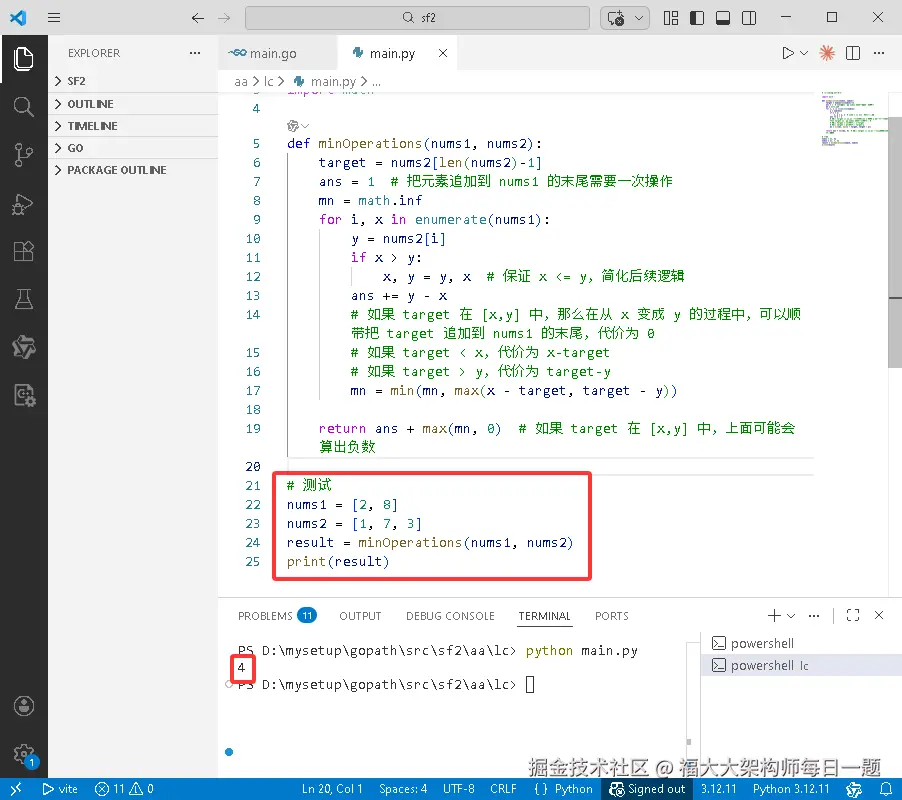This screenshot has height=800, width=902.
Task: Open the PORTS panel tab
Action: click(611, 616)
